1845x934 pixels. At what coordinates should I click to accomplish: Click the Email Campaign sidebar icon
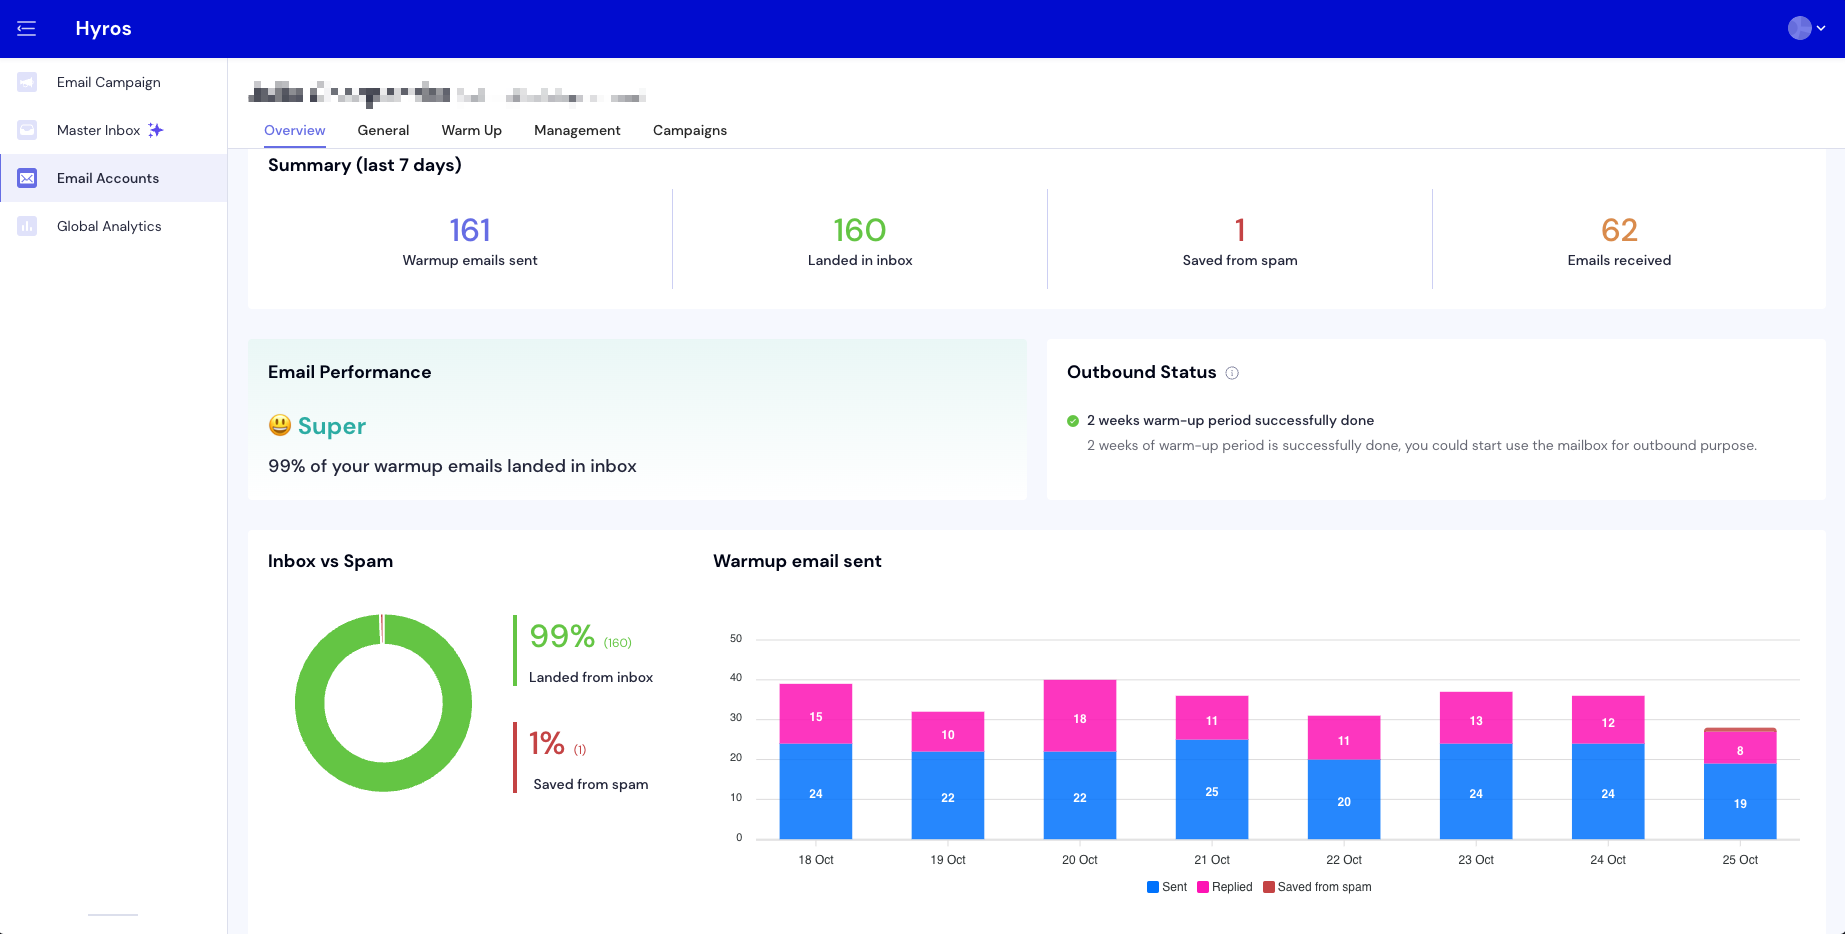click(27, 82)
